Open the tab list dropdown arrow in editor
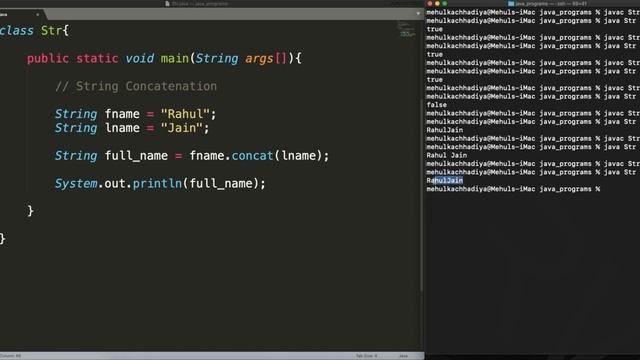The height and width of the screenshot is (360, 640). click(x=418, y=13)
